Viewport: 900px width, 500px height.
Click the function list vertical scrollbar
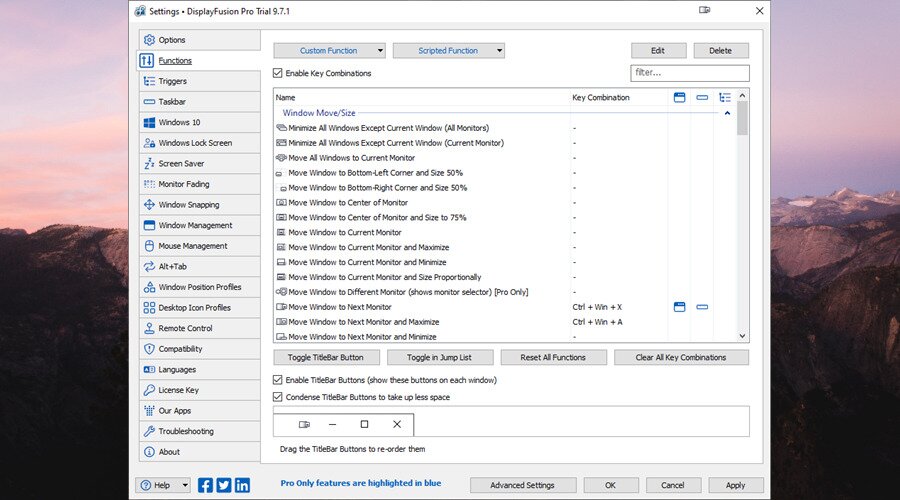coord(742,220)
